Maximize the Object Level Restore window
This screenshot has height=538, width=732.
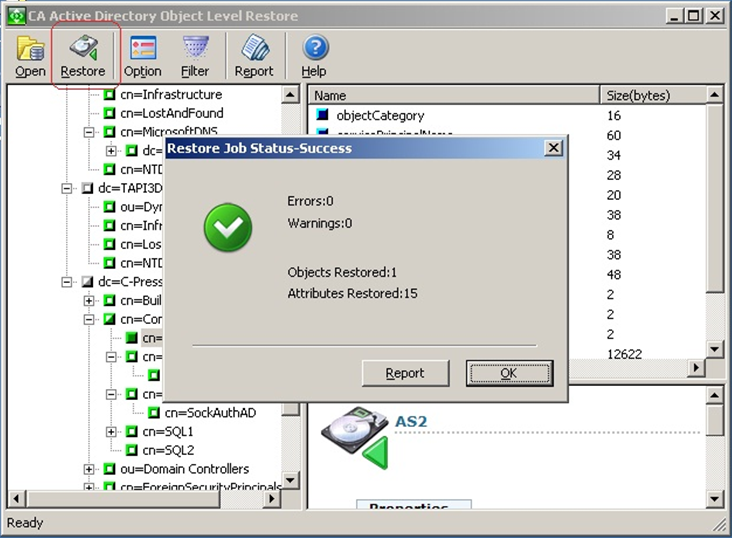coord(694,16)
